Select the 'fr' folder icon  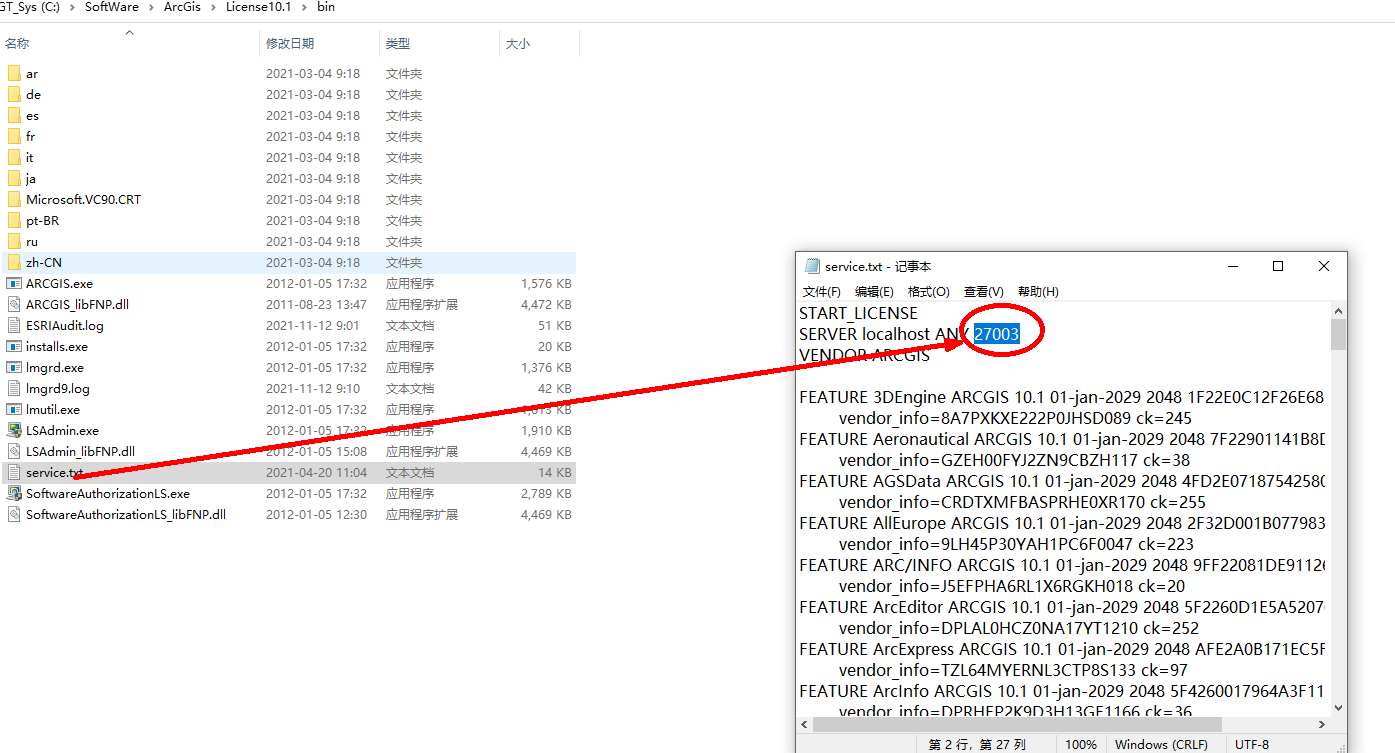click(14, 136)
